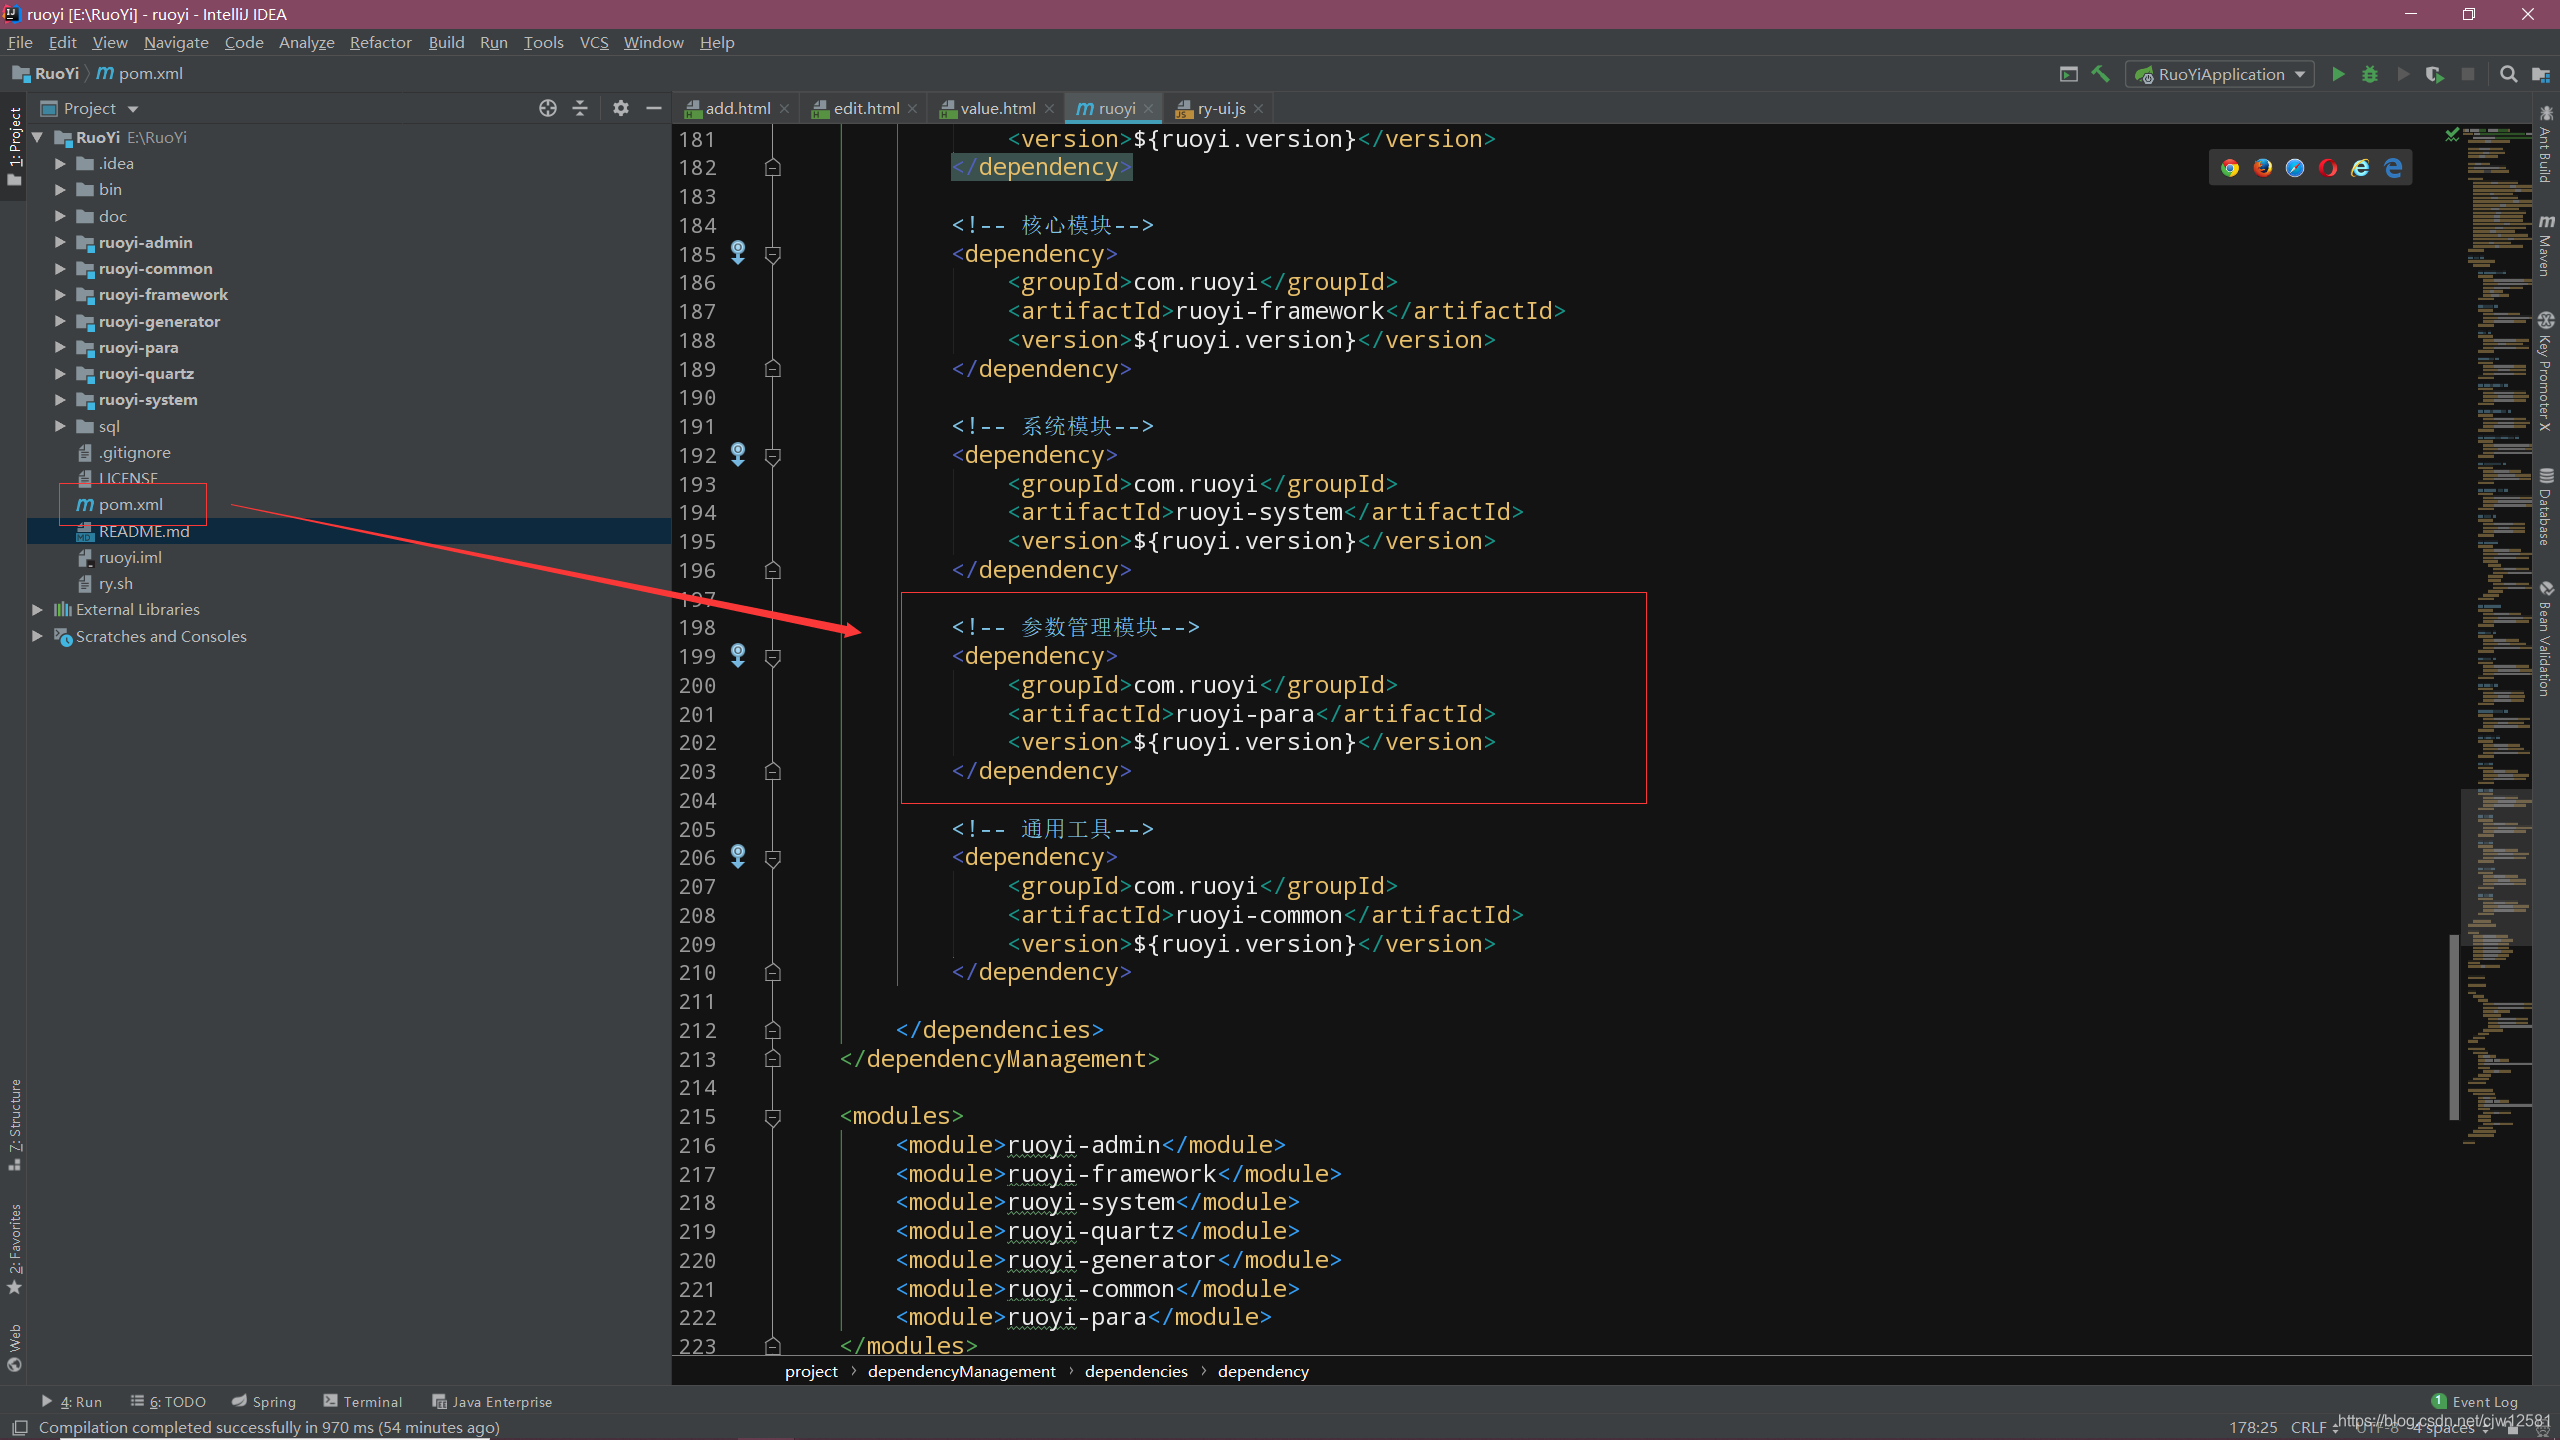The image size is (2560, 1440).
Task: Run RuoYiApplication with the green play icon
Action: click(2338, 74)
